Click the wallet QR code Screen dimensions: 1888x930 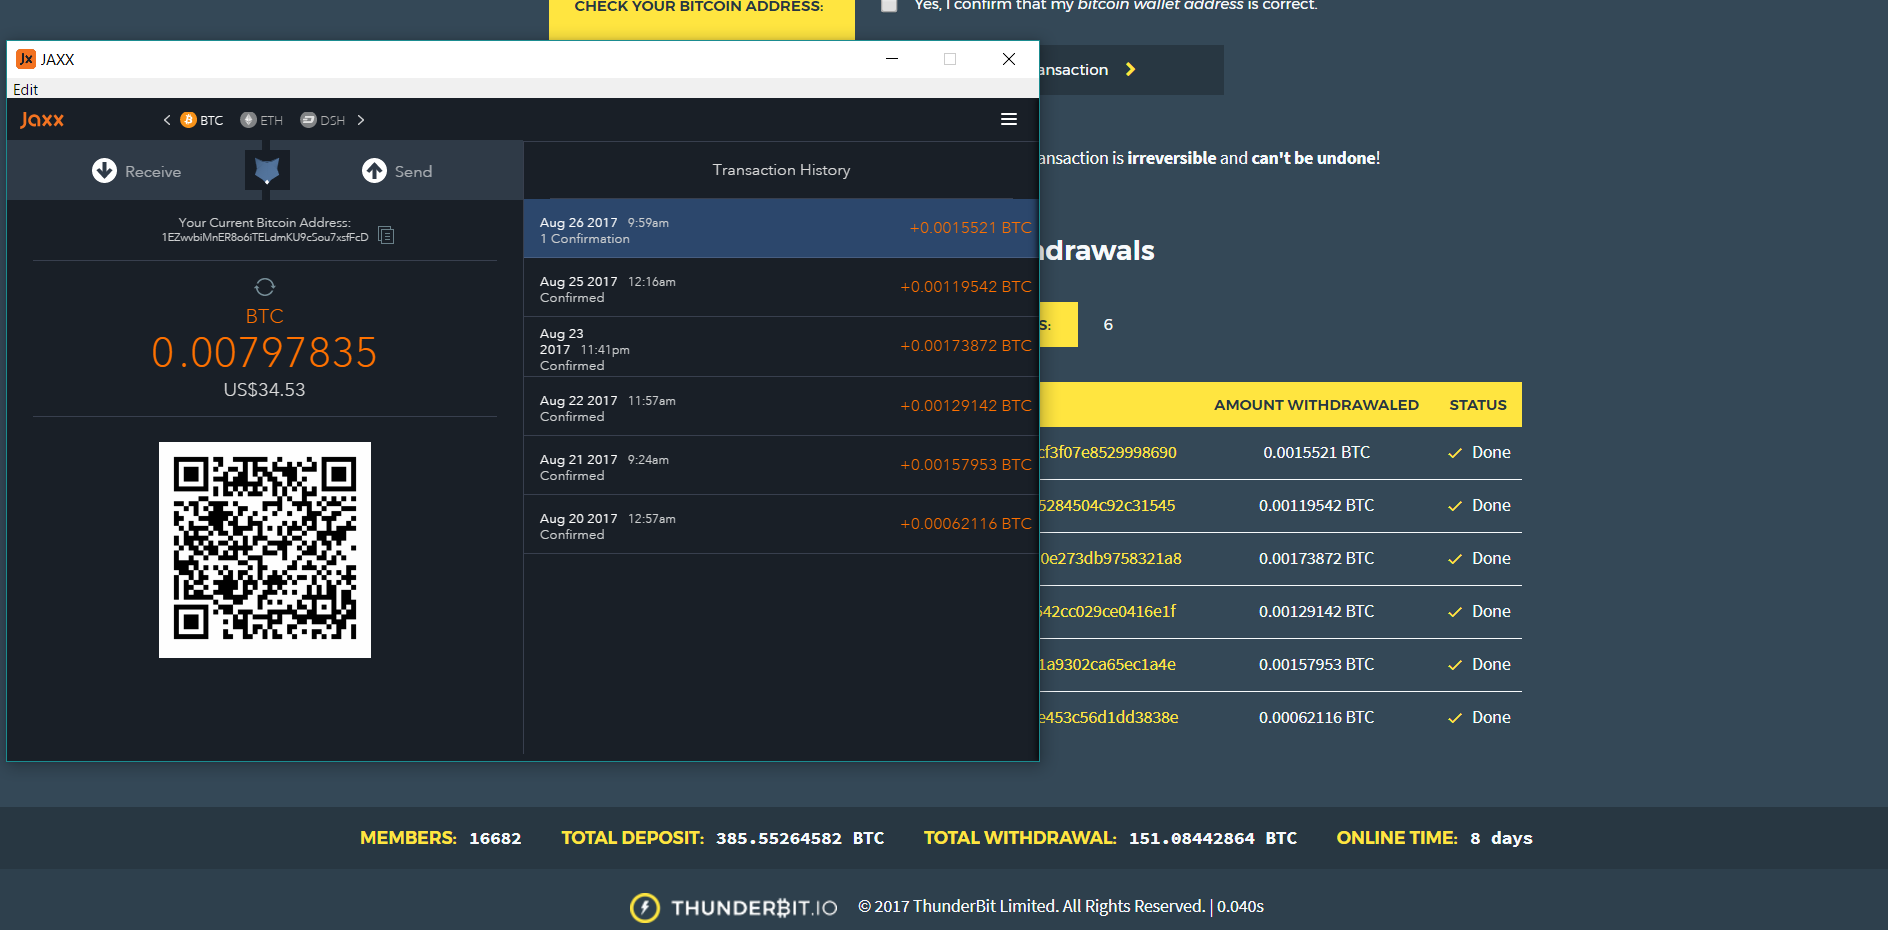tap(265, 550)
